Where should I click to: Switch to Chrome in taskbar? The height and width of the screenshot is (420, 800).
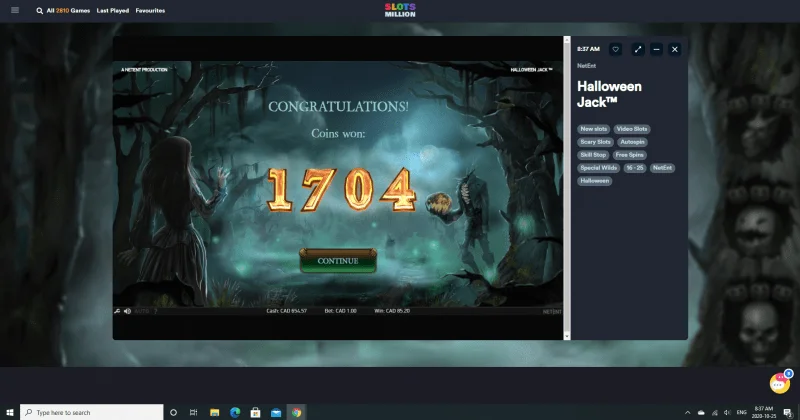point(296,412)
